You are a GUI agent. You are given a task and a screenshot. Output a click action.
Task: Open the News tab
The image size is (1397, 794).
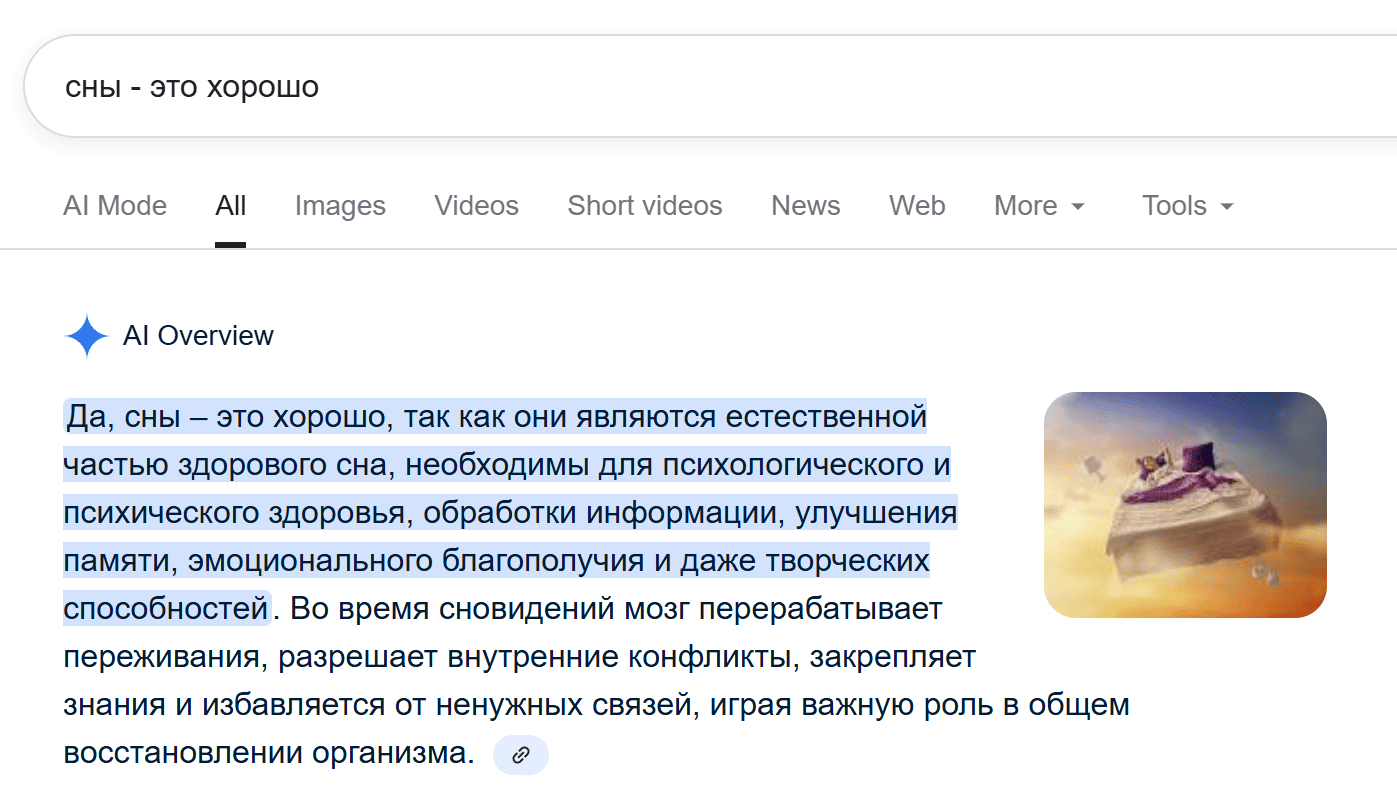coord(805,206)
